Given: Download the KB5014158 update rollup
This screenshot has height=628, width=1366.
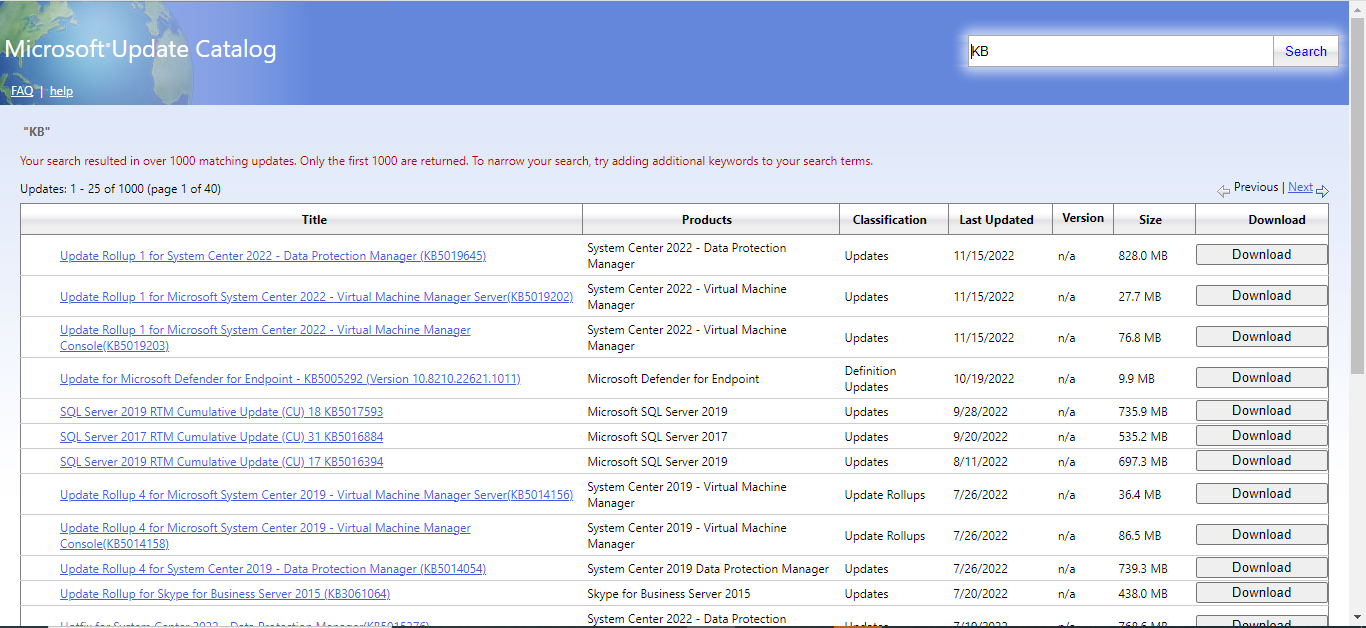Looking at the screenshot, I should tap(1262, 535).
